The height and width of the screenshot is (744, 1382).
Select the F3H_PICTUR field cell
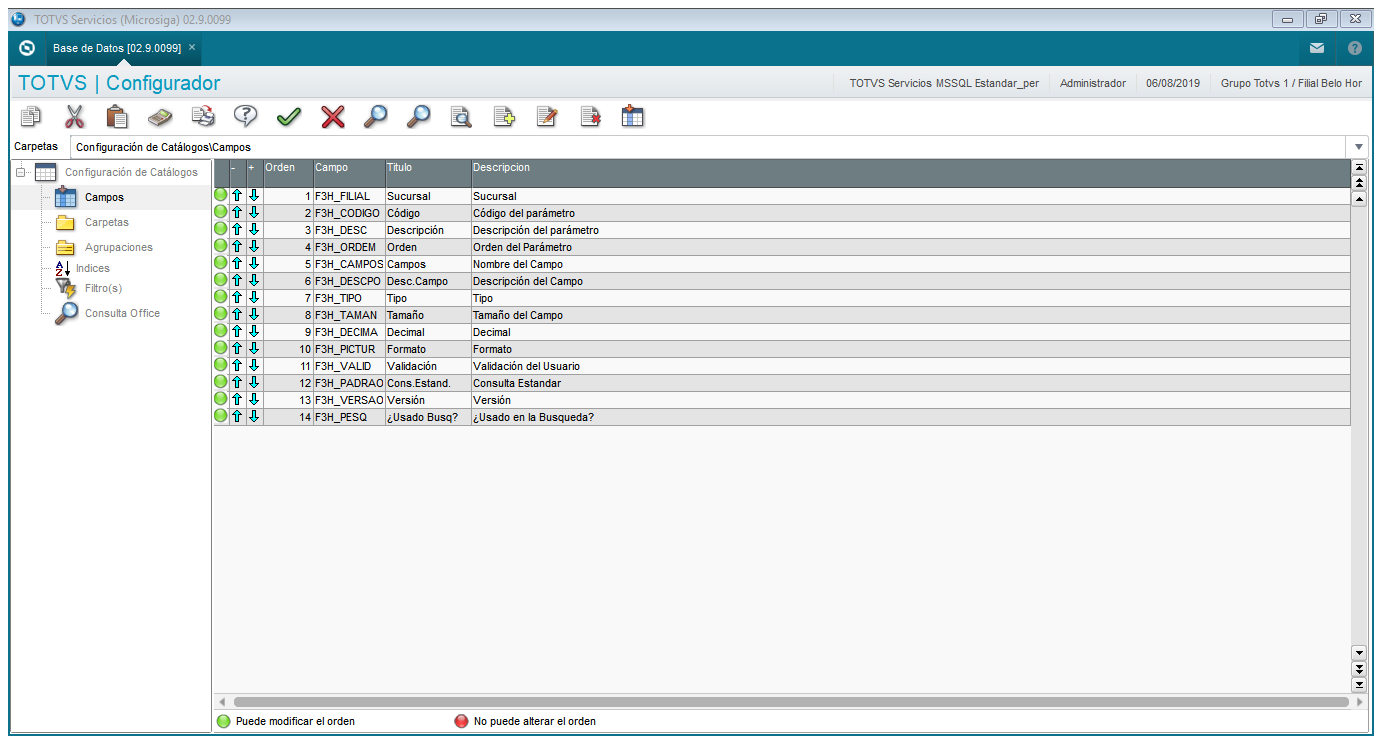tap(349, 349)
